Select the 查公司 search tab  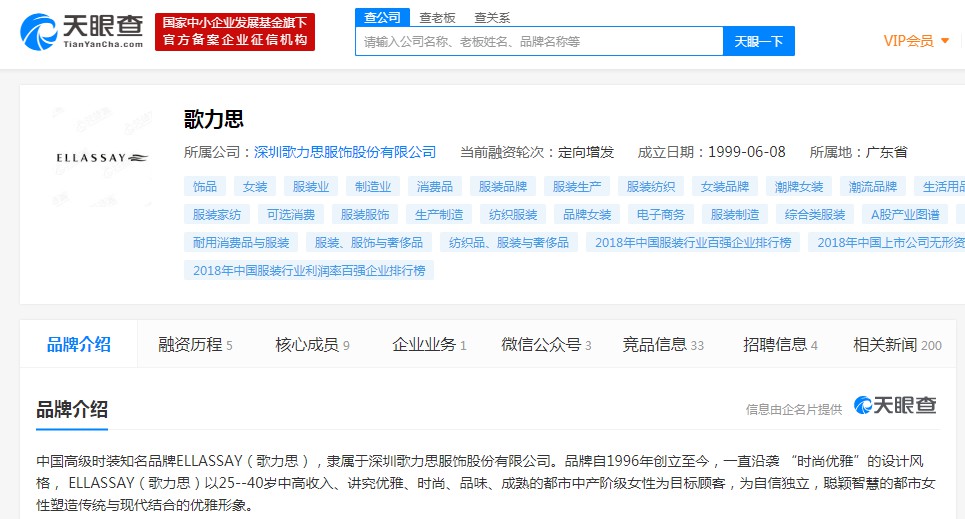(x=382, y=17)
